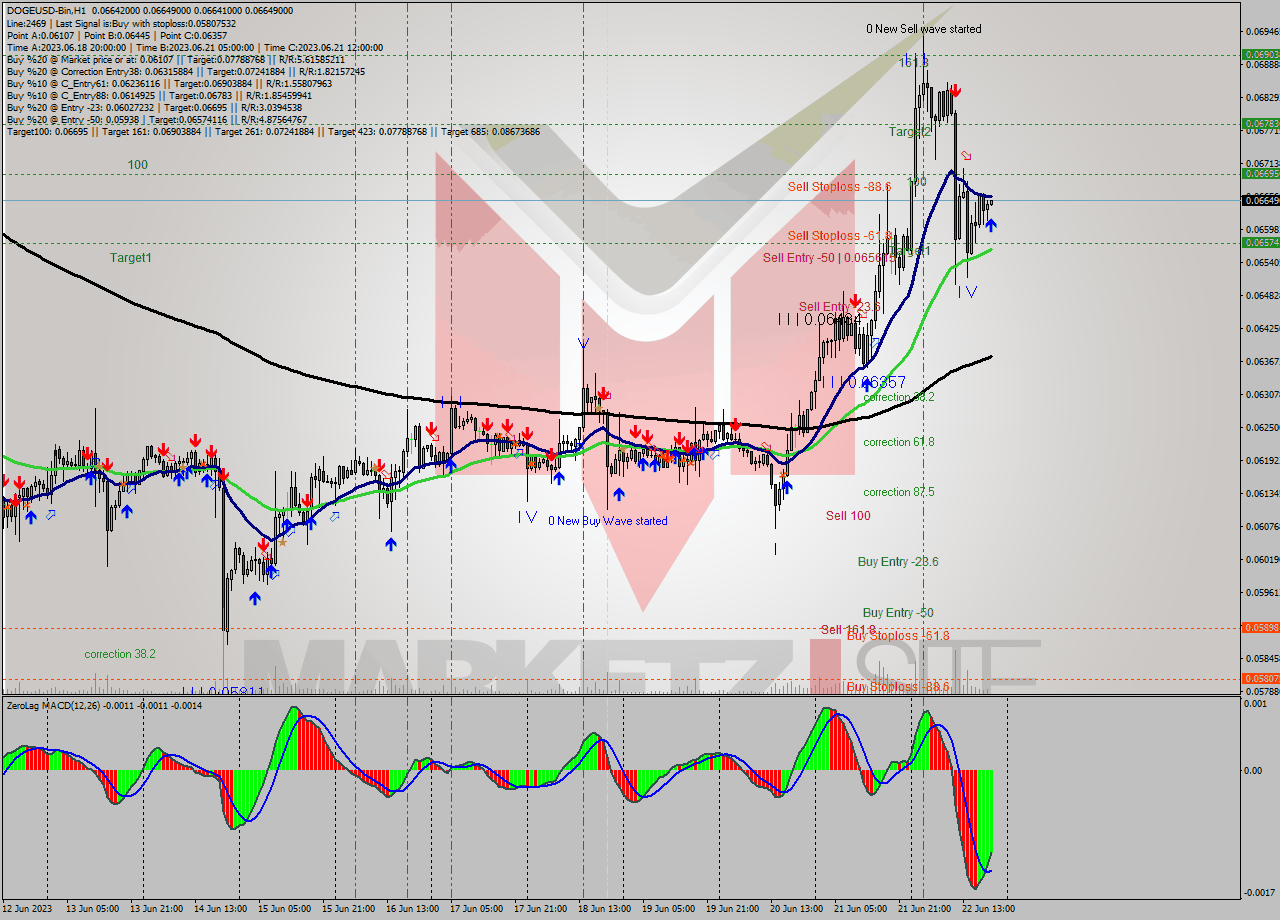Select the 21 Jun 05:00 time label
This screenshot has height=920, width=1280.
pyautogui.click(x=861, y=909)
